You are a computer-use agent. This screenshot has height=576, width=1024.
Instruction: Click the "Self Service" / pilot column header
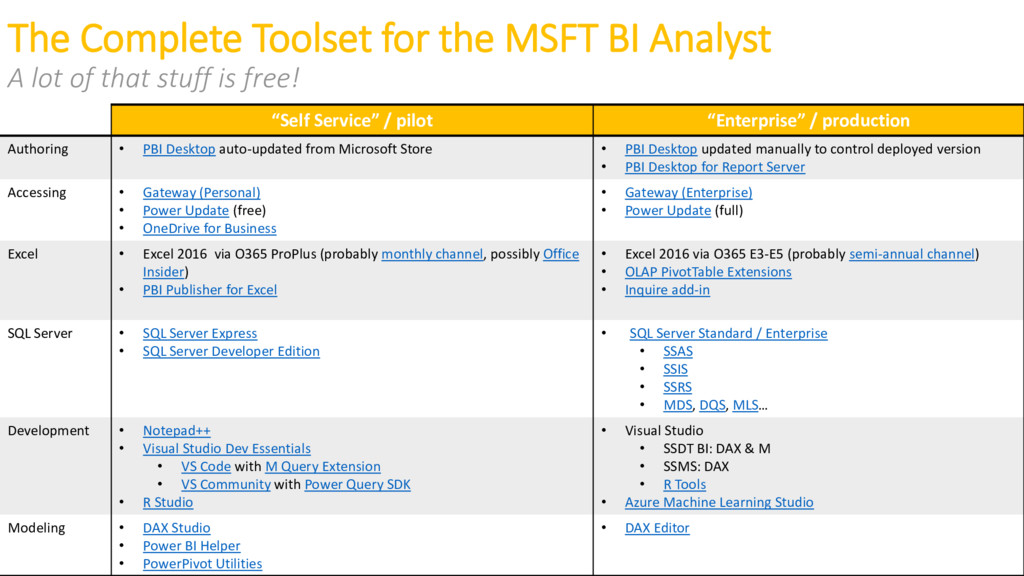tap(352, 120)
